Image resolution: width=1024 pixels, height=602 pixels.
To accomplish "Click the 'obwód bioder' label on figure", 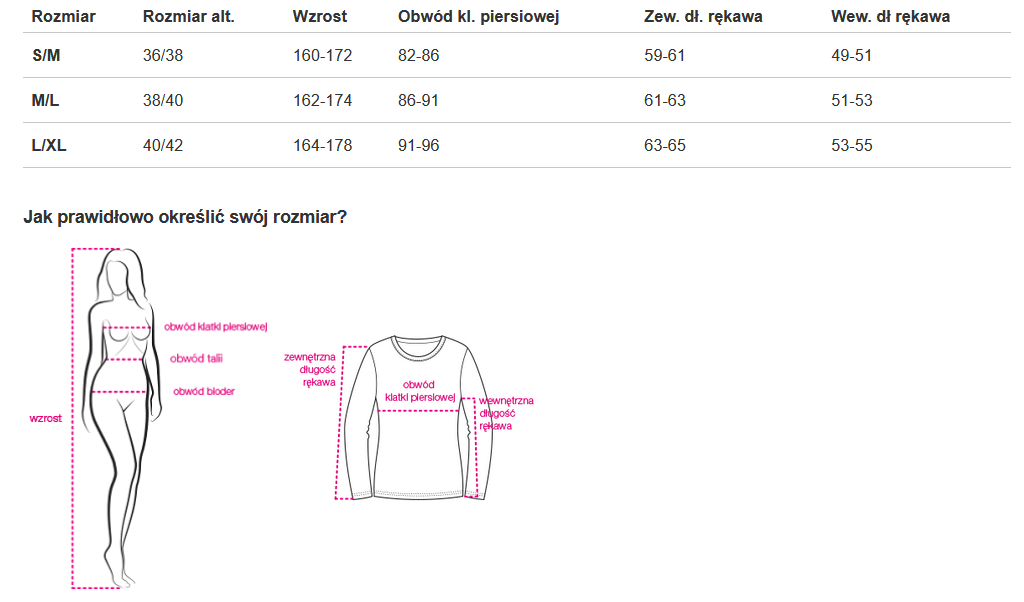I will (204, 392).
